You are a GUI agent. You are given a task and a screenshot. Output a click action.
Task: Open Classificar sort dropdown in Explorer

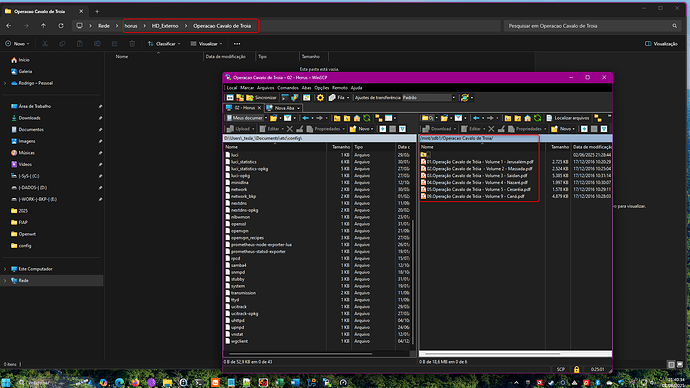pos(164,44)
